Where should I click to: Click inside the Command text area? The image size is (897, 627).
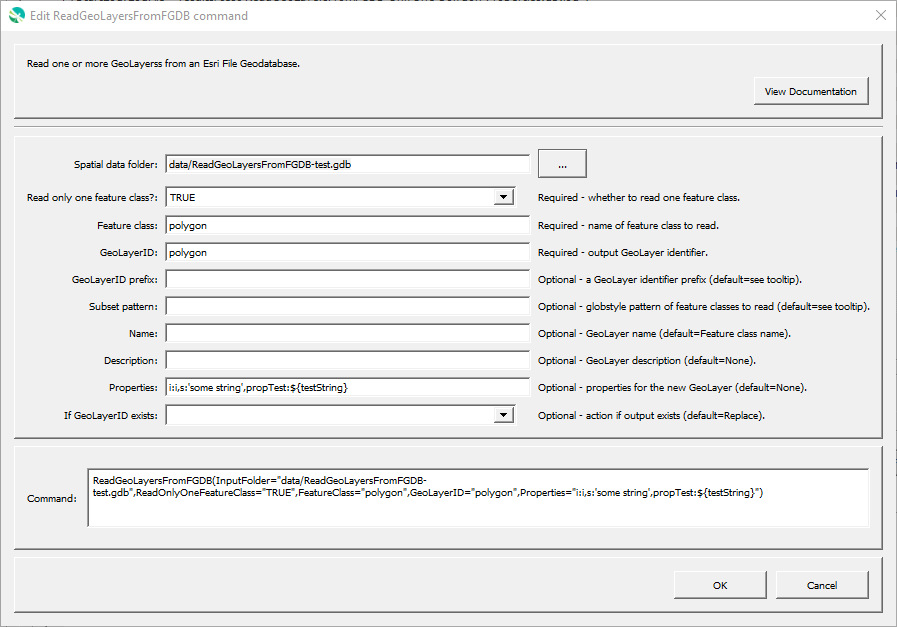coord(478,498)
